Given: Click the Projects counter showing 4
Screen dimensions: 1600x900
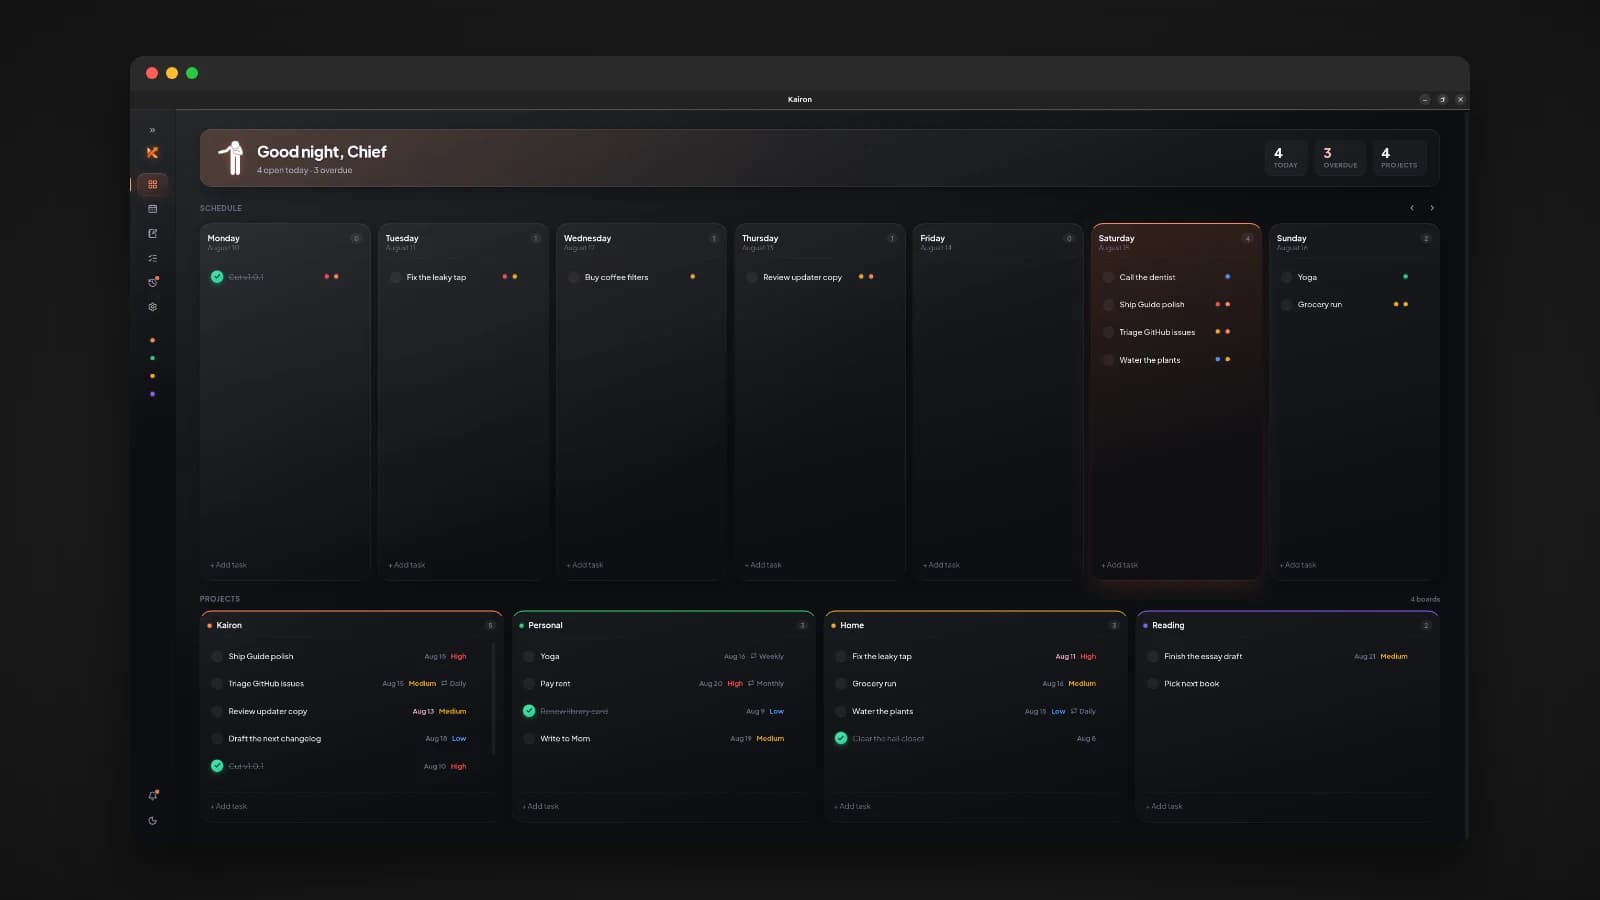Looking at the screenshot, I should point(1399,158).
